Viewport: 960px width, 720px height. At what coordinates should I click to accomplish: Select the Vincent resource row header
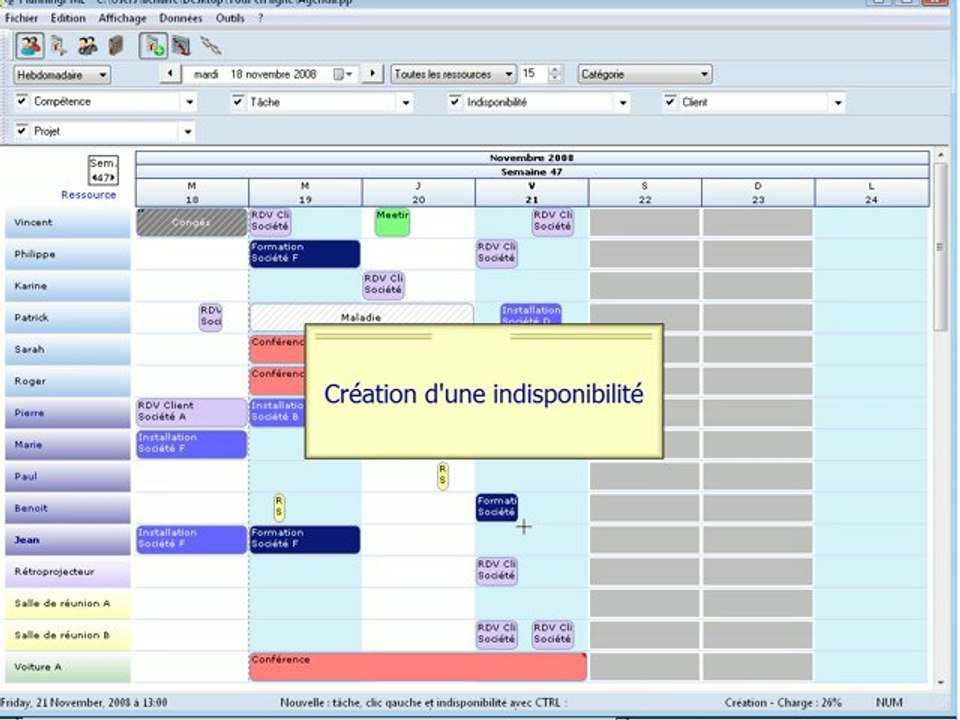pos(67,222)
